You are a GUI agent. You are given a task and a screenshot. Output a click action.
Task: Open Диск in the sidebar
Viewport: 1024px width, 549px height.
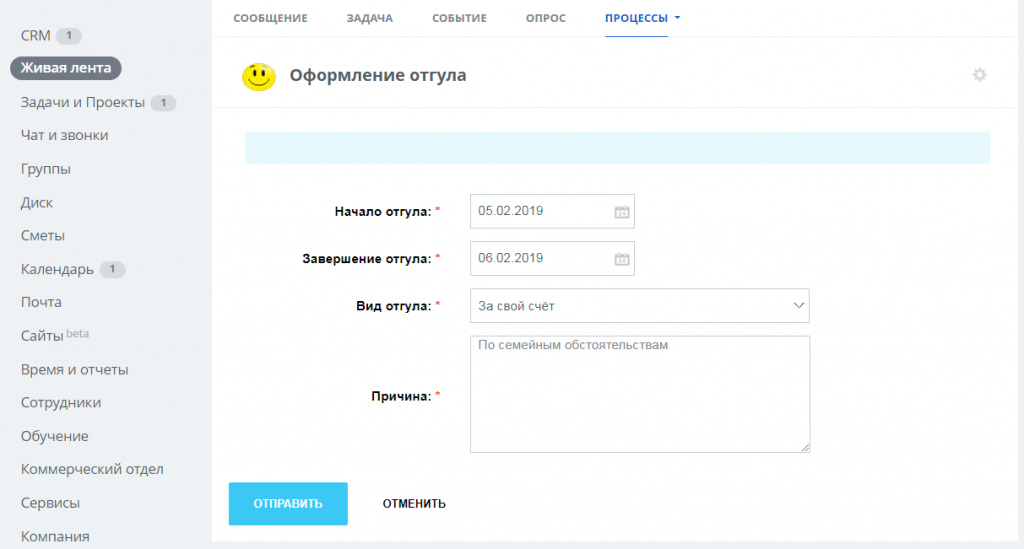coord(37,202)
